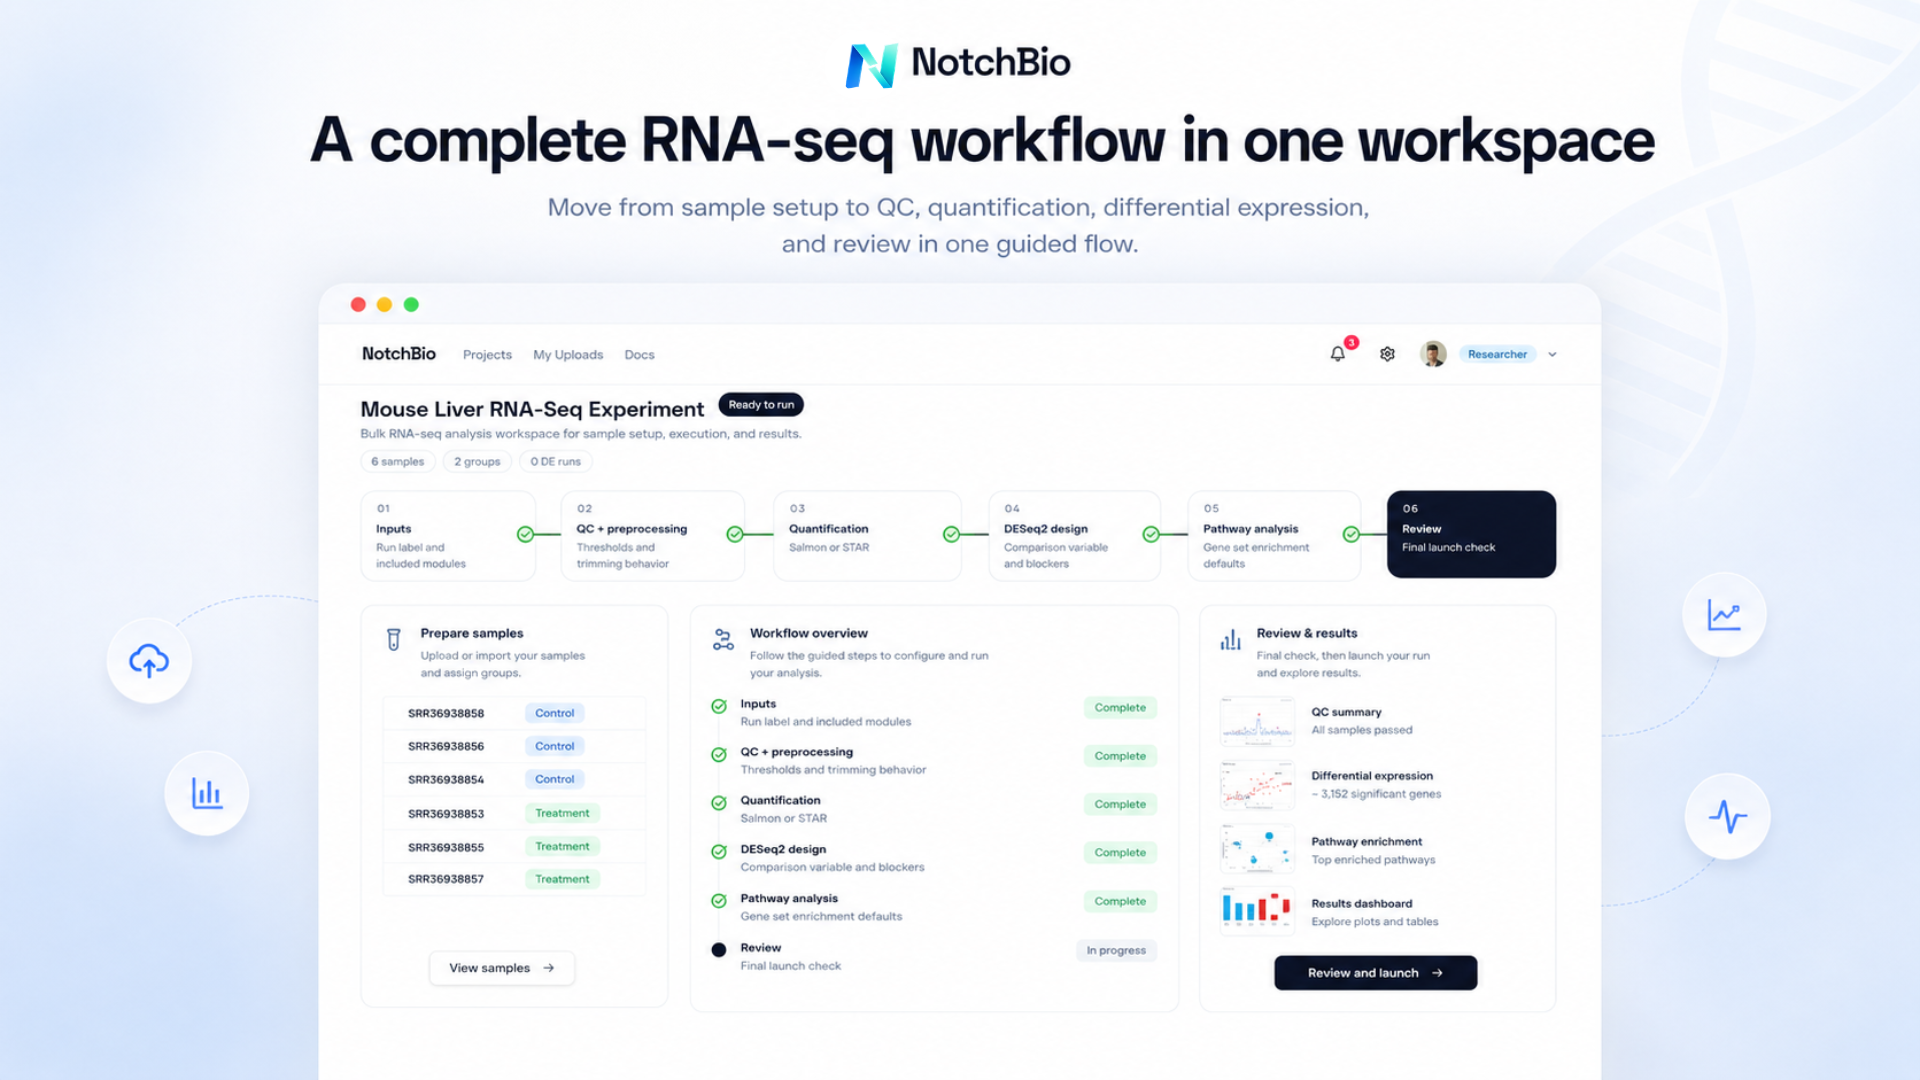Click green check on Pathway analysis step card
Screen dimensions: 1920x1080
pos(1351,534)
